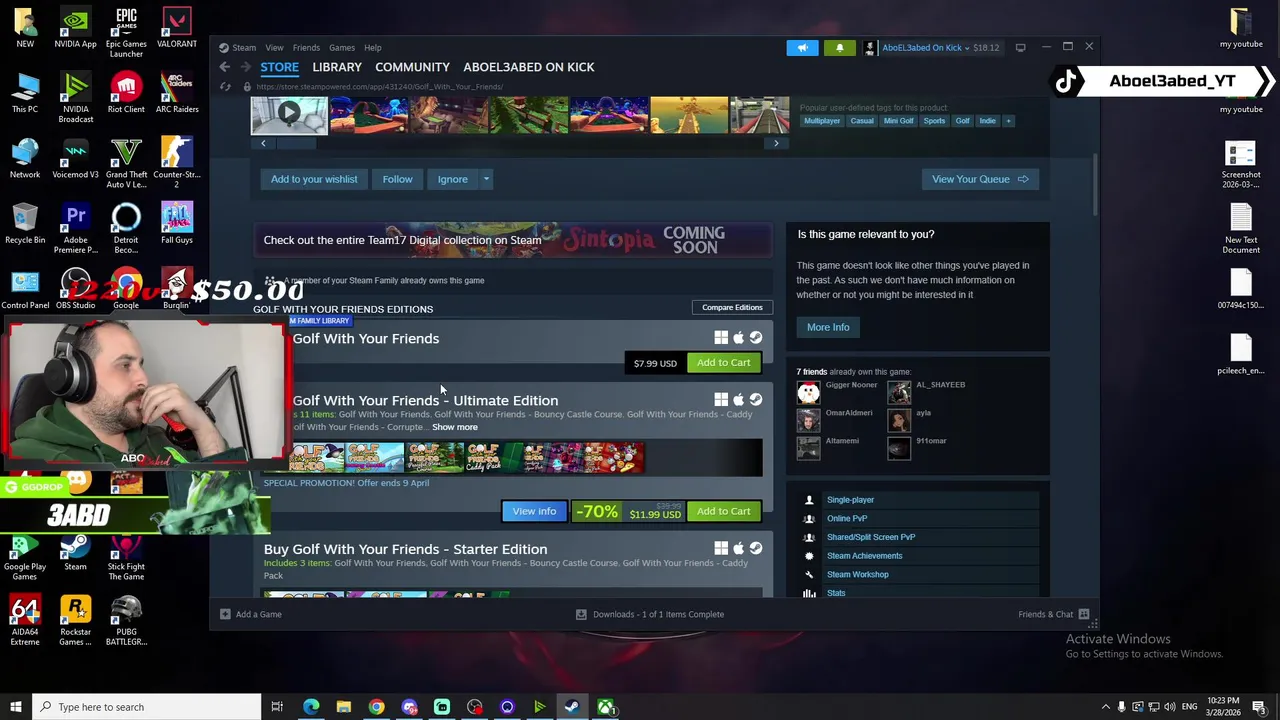Click the Steam platform icon on the Starter Edition row
The height and width of the screenshot is (720, 1280).
click(x=756, y=548)
